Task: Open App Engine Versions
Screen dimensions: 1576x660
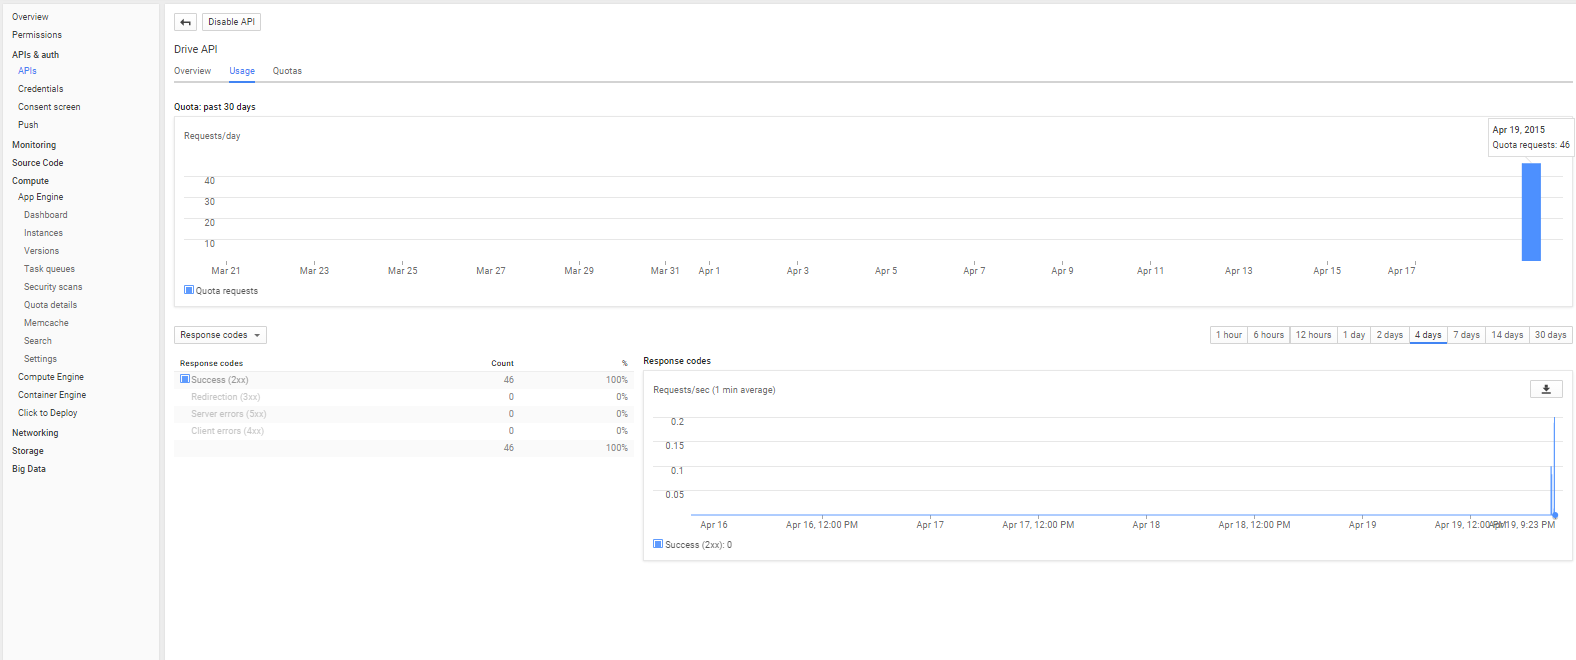Action: click(x=41, y=251)
